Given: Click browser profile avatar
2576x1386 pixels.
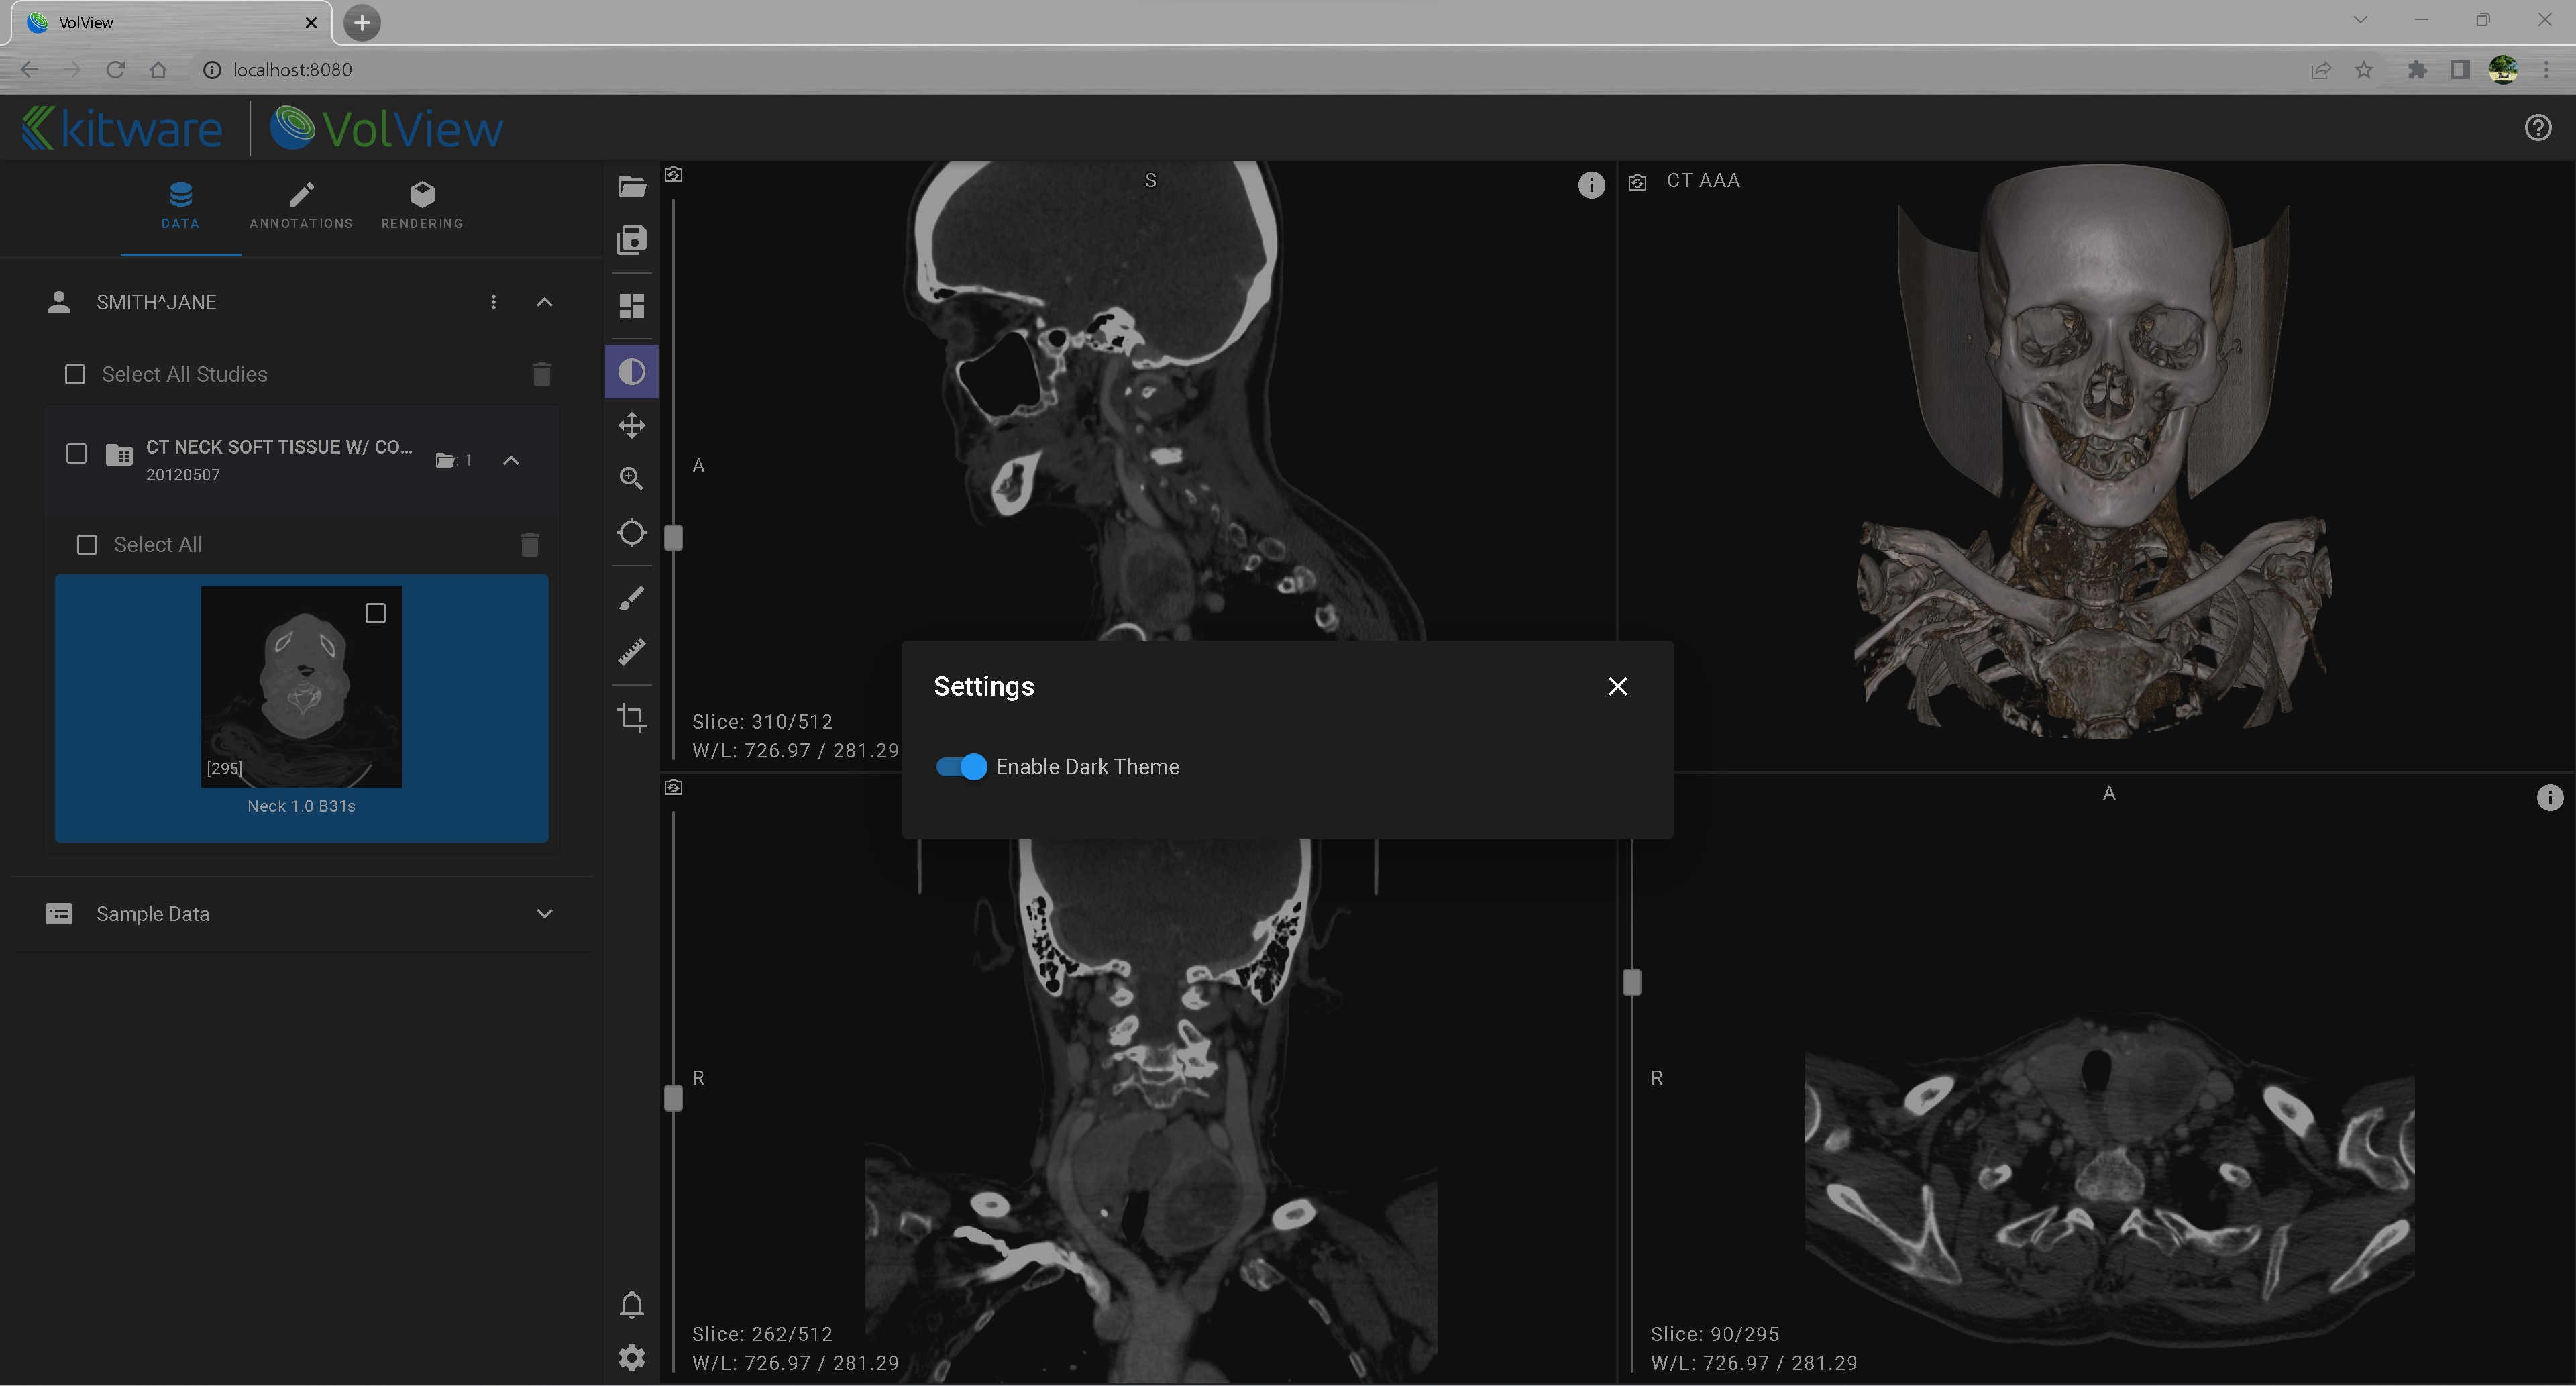Looking at the screenshot, I should click(x=2503, y=70).
